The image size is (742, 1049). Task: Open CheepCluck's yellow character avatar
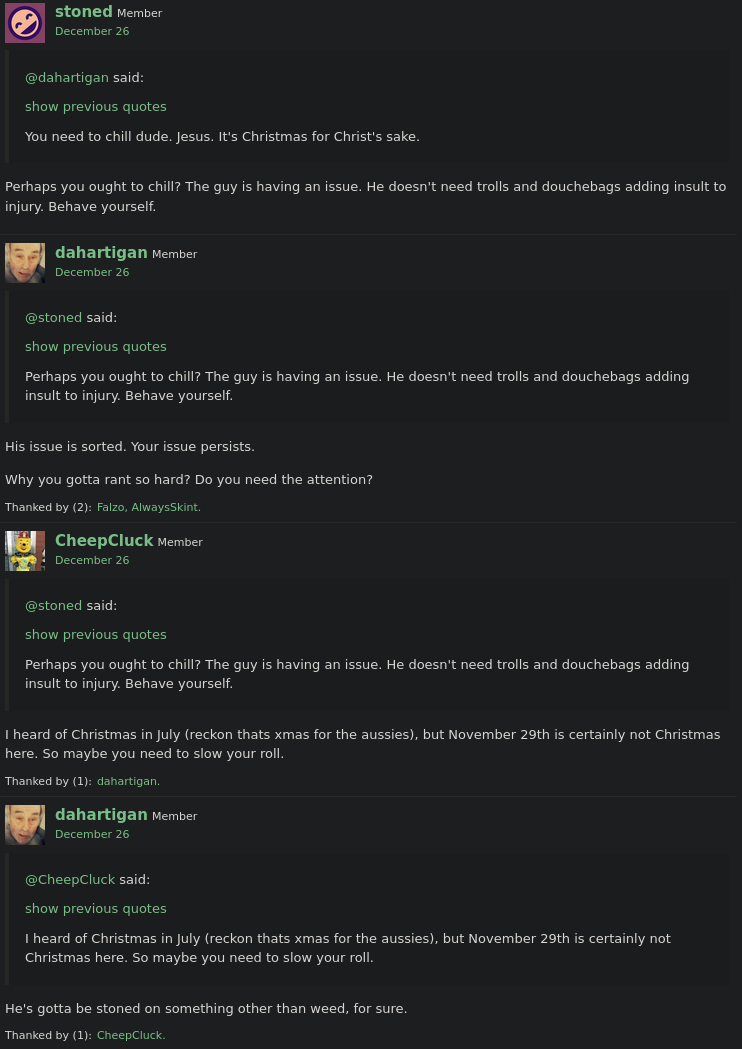25,551
